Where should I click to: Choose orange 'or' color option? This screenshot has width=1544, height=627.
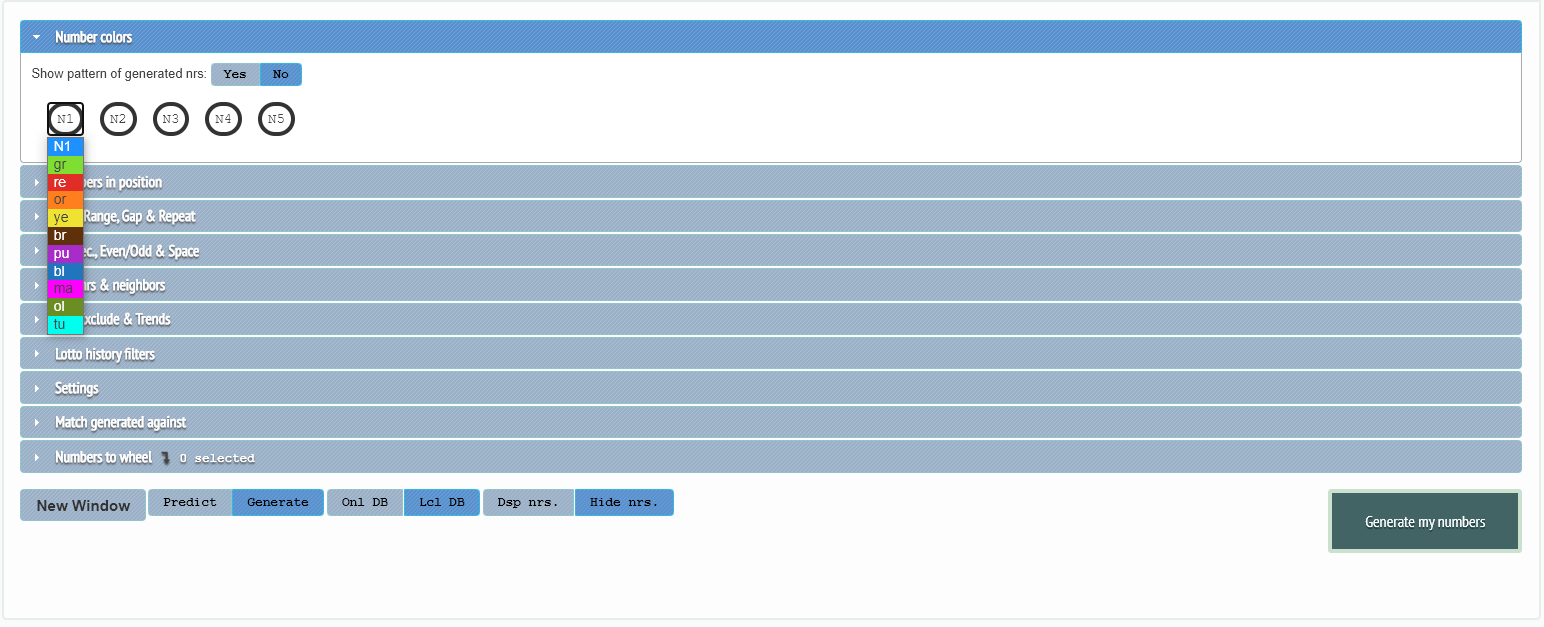tap(65, 200)
